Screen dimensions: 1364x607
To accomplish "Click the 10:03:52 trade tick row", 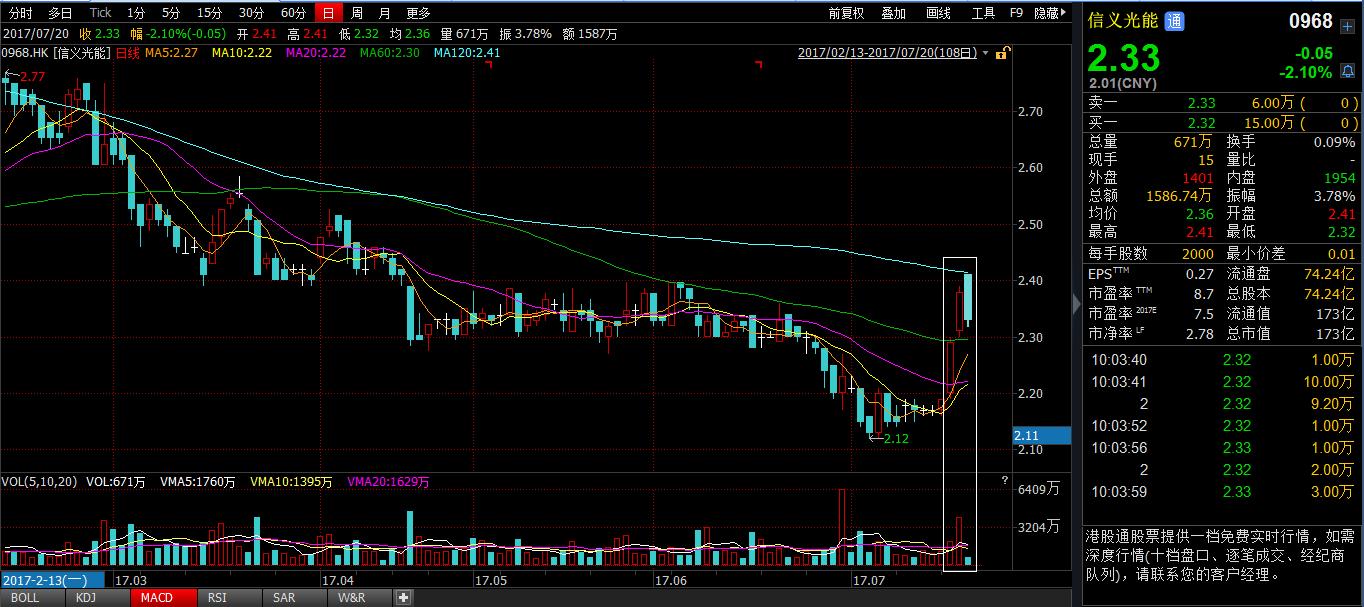I will (1223, 426).
